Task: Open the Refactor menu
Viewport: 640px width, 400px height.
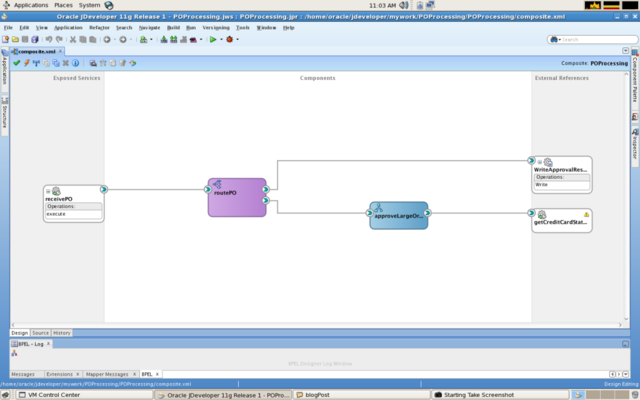Action: 99,28
